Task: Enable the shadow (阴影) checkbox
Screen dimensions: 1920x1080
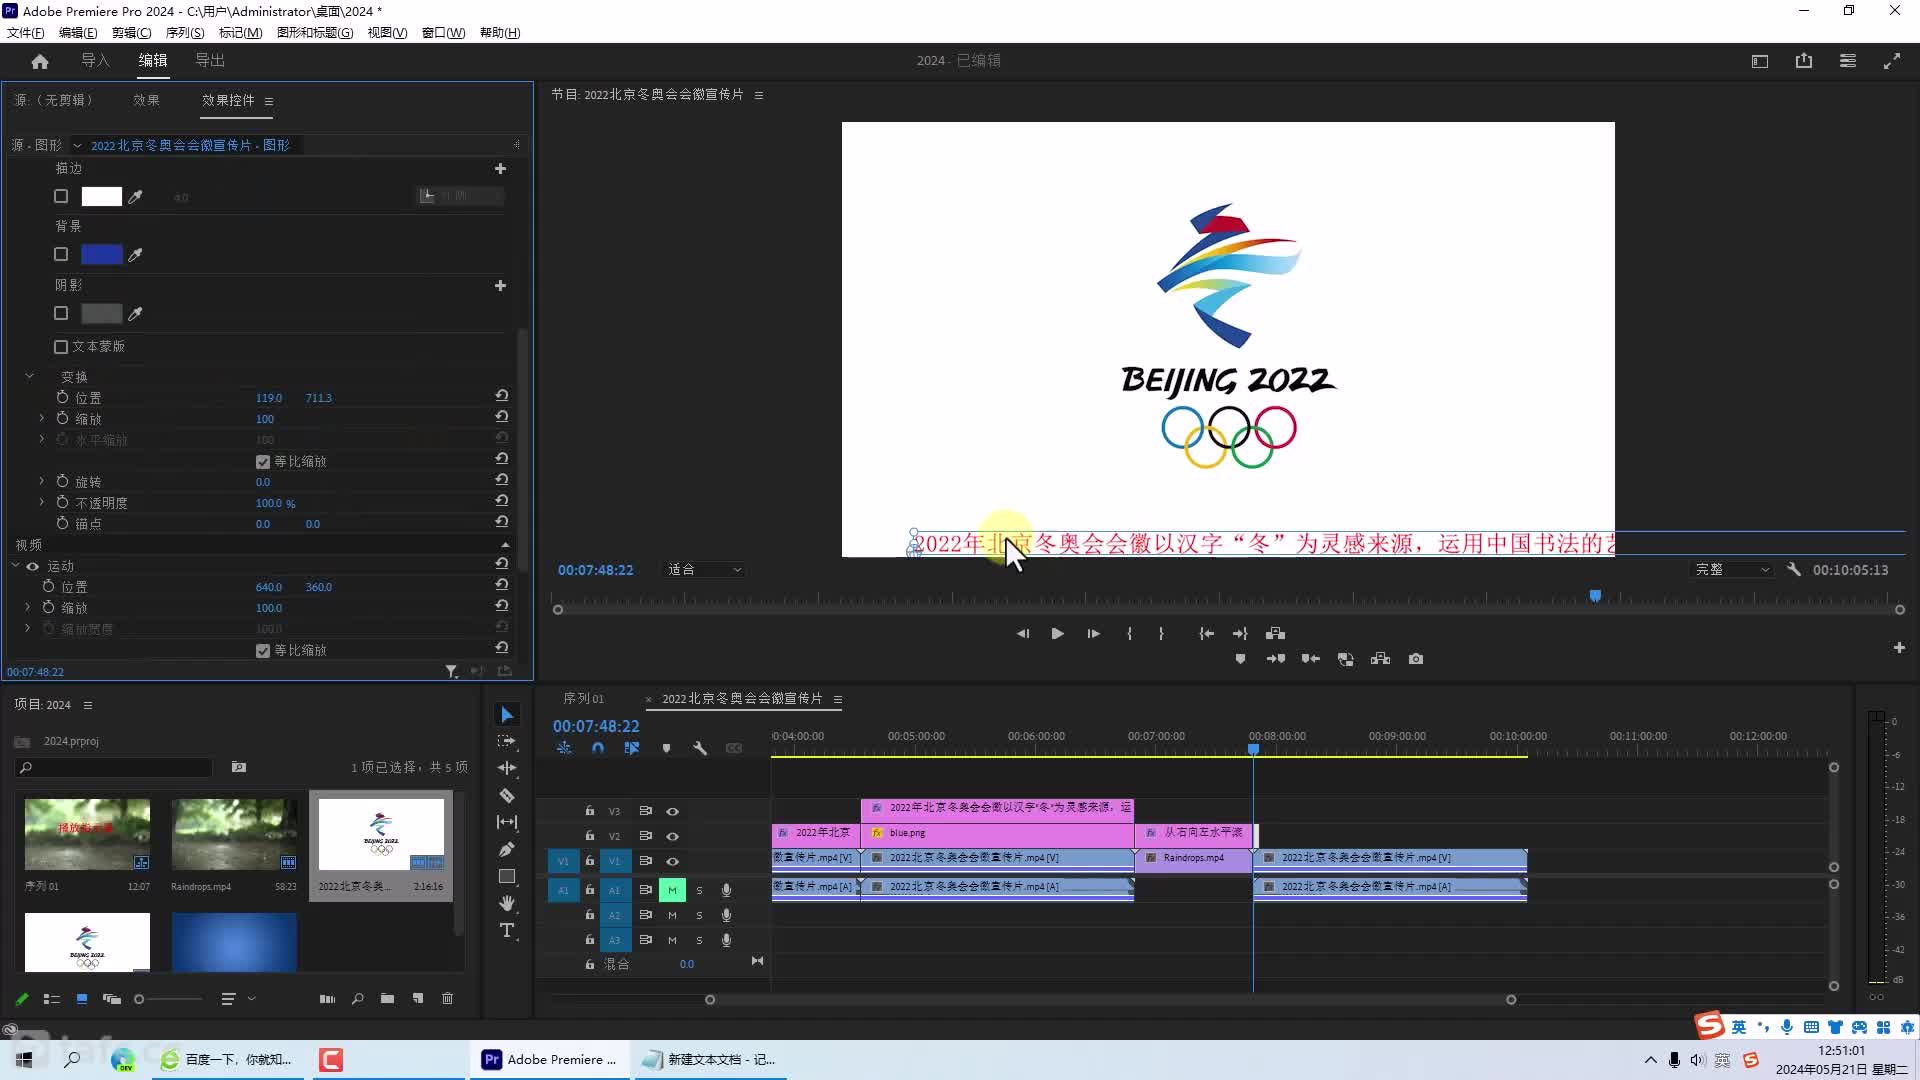Action: 61,314
